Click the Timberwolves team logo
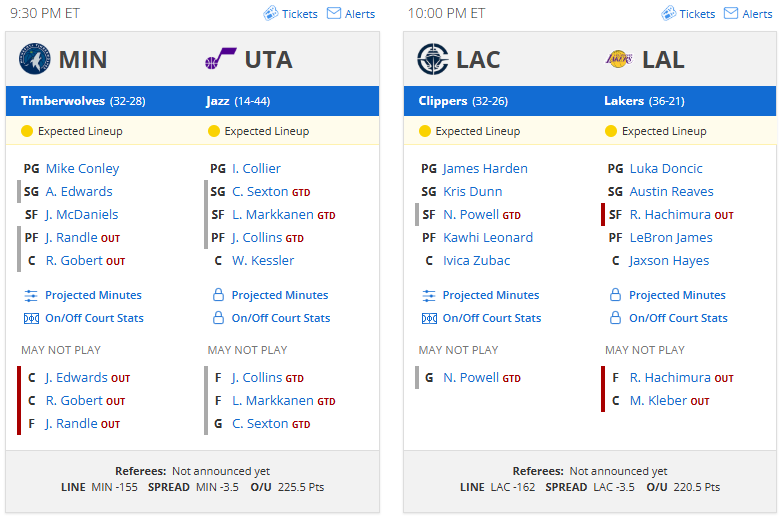The height and width of the screenshot is (523, 784). (34, 59)
